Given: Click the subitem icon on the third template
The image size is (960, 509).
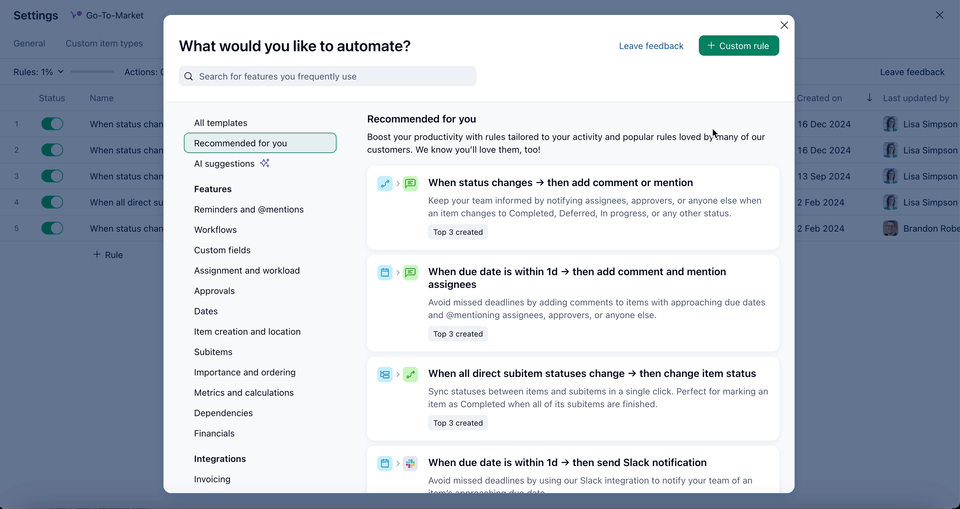Looking at the screenshot, I should point(385,375).
